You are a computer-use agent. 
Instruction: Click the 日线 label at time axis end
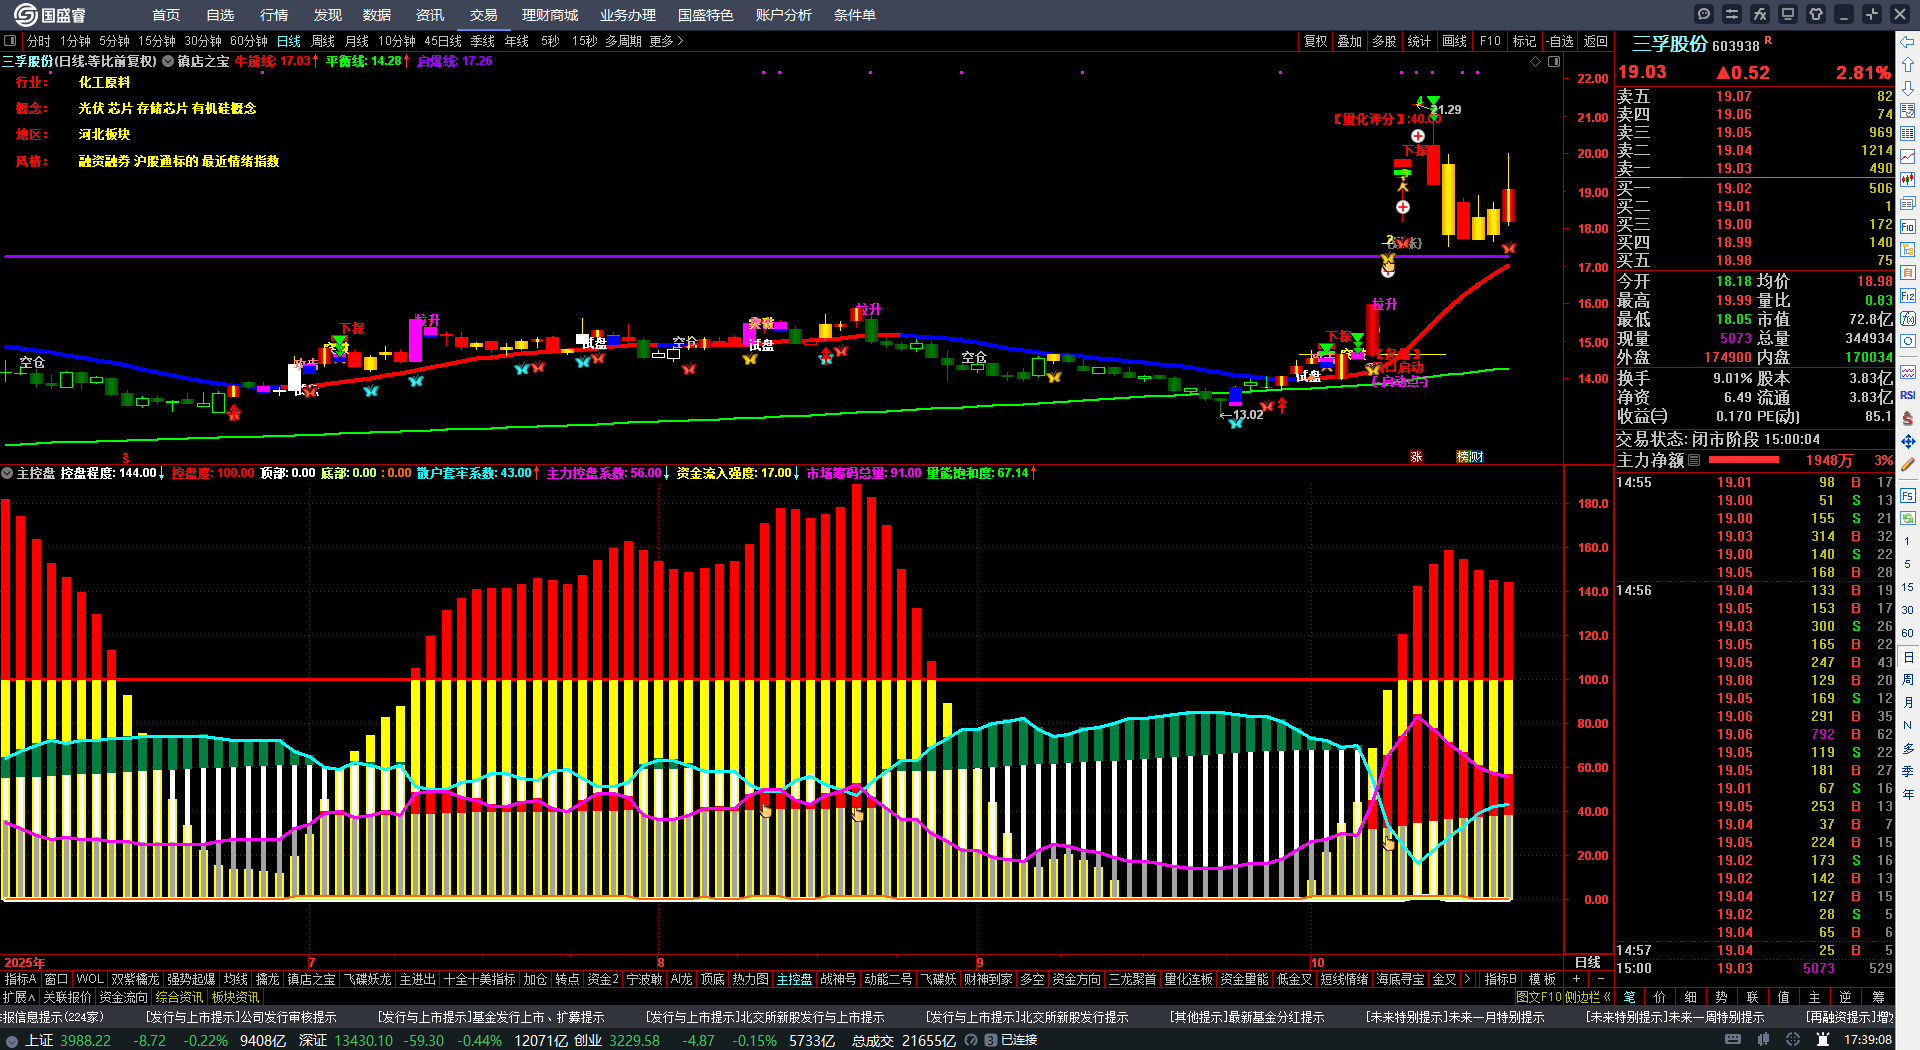point(1588,962)
